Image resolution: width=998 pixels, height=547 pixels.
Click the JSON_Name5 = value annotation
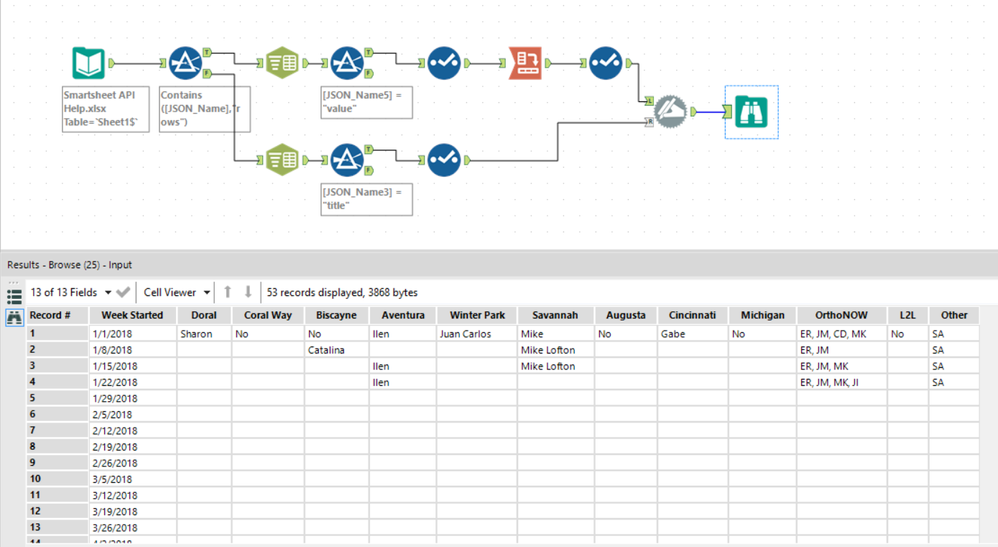[367, 102]
